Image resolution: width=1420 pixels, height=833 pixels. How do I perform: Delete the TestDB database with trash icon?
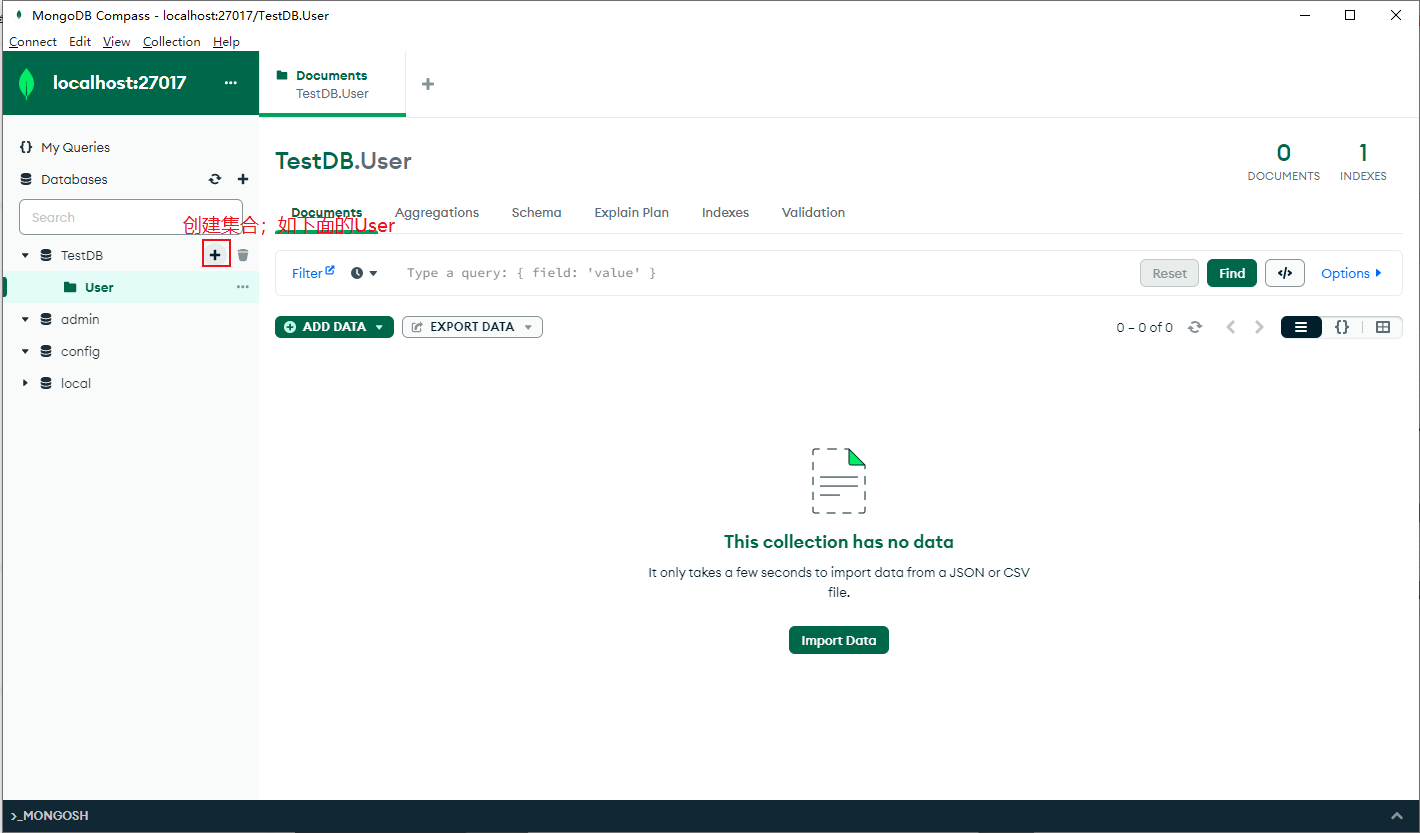243,255
